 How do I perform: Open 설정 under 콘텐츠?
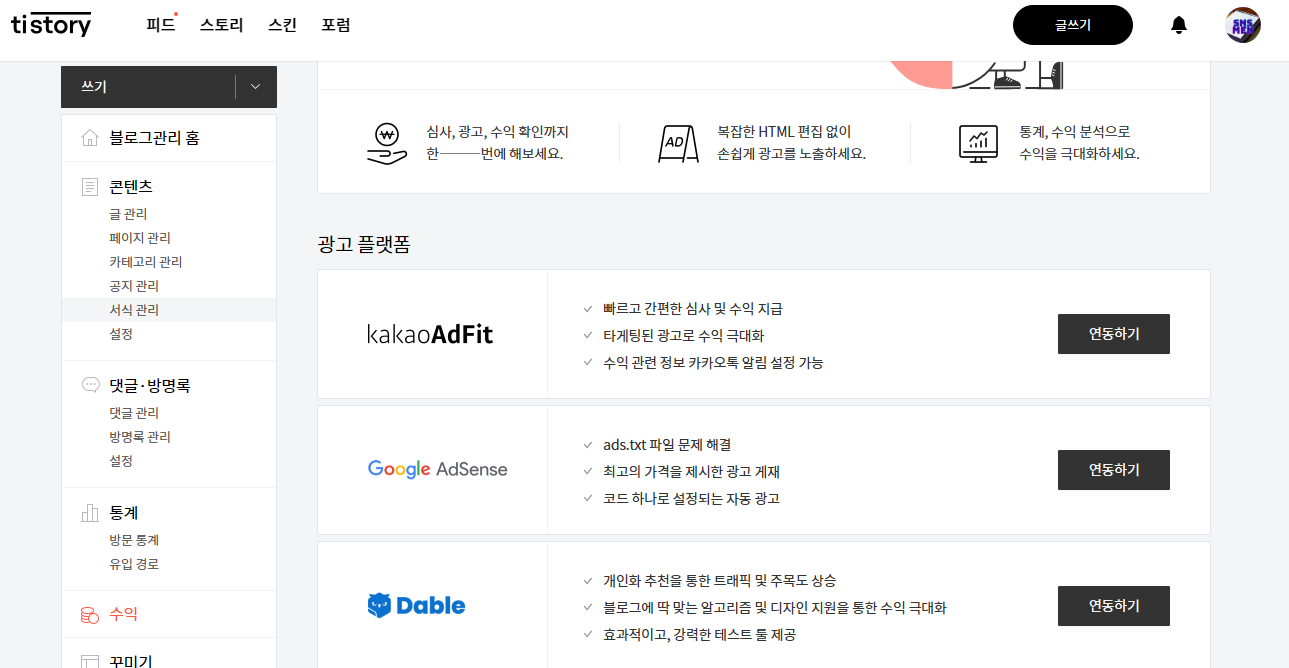tap(121, 334)
